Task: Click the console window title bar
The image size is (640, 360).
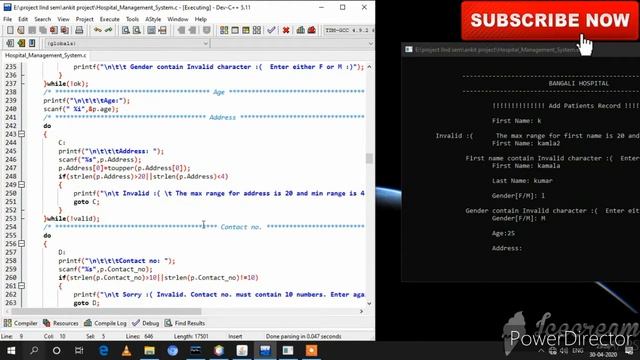Action: 520,49
